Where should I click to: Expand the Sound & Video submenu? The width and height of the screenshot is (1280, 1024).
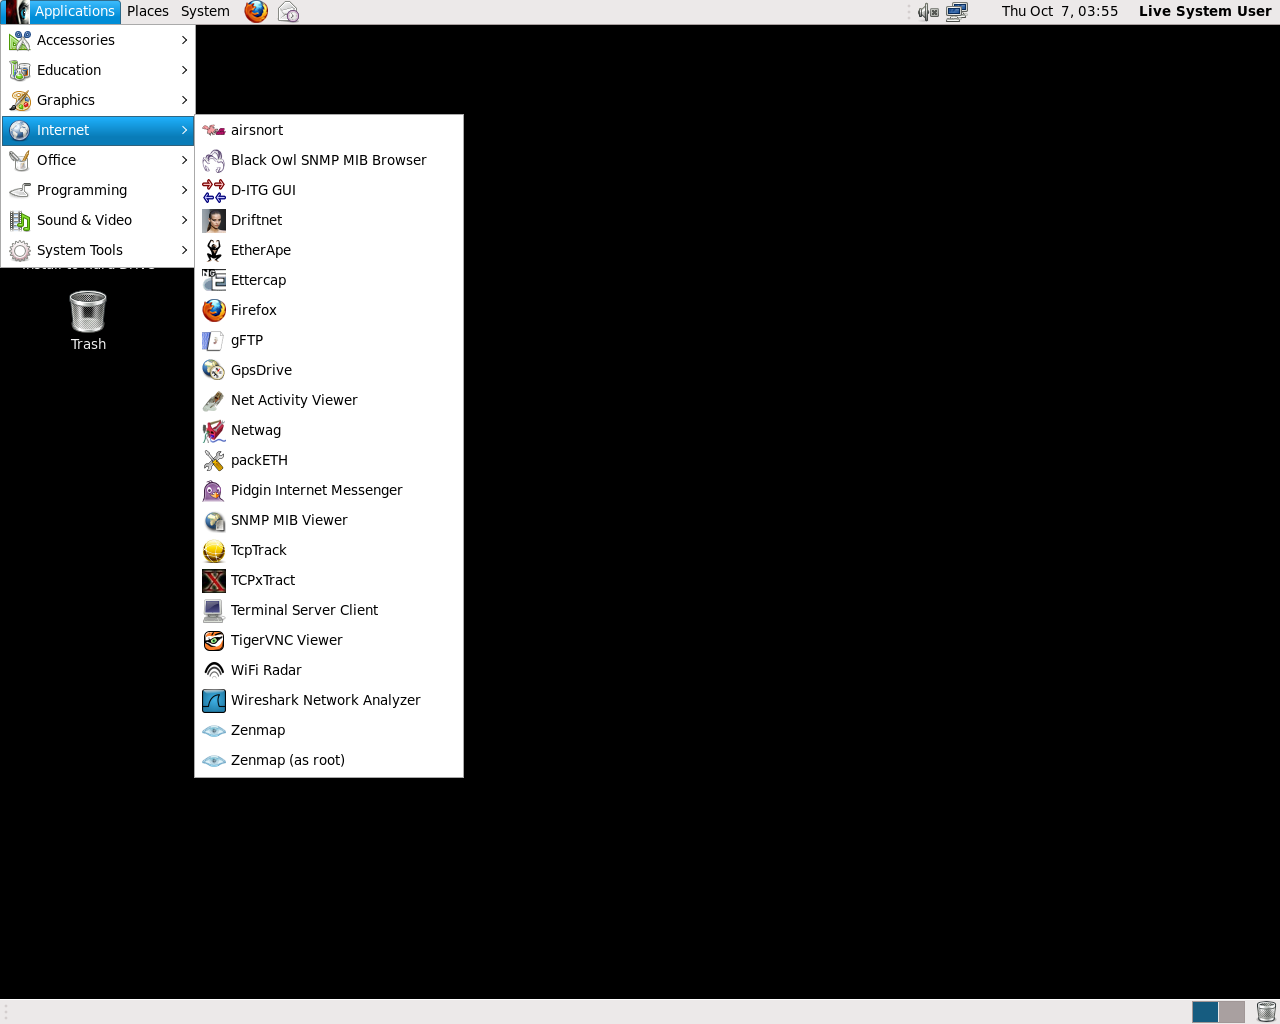[x=98, y=220]
